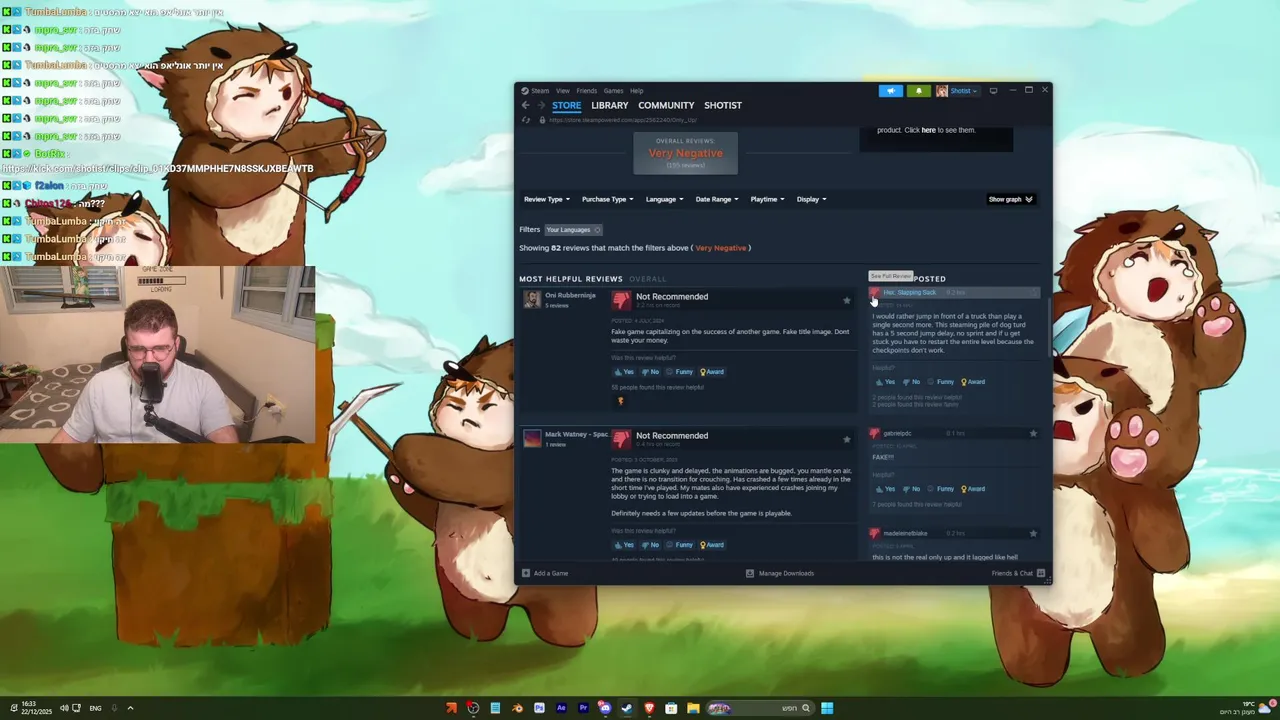1280x720 pixels.
Task: Open the Language filter dropdown
Action: (665, 199)
